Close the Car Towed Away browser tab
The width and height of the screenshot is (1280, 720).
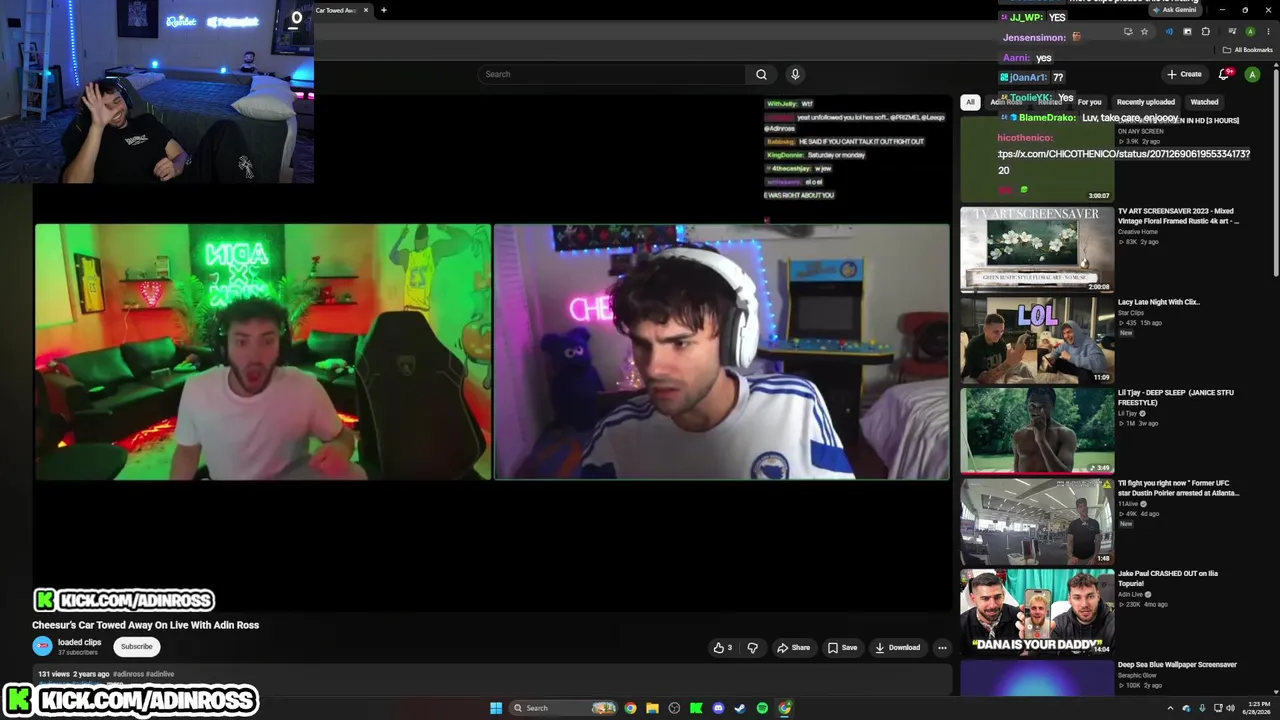[x=366, y=10]
